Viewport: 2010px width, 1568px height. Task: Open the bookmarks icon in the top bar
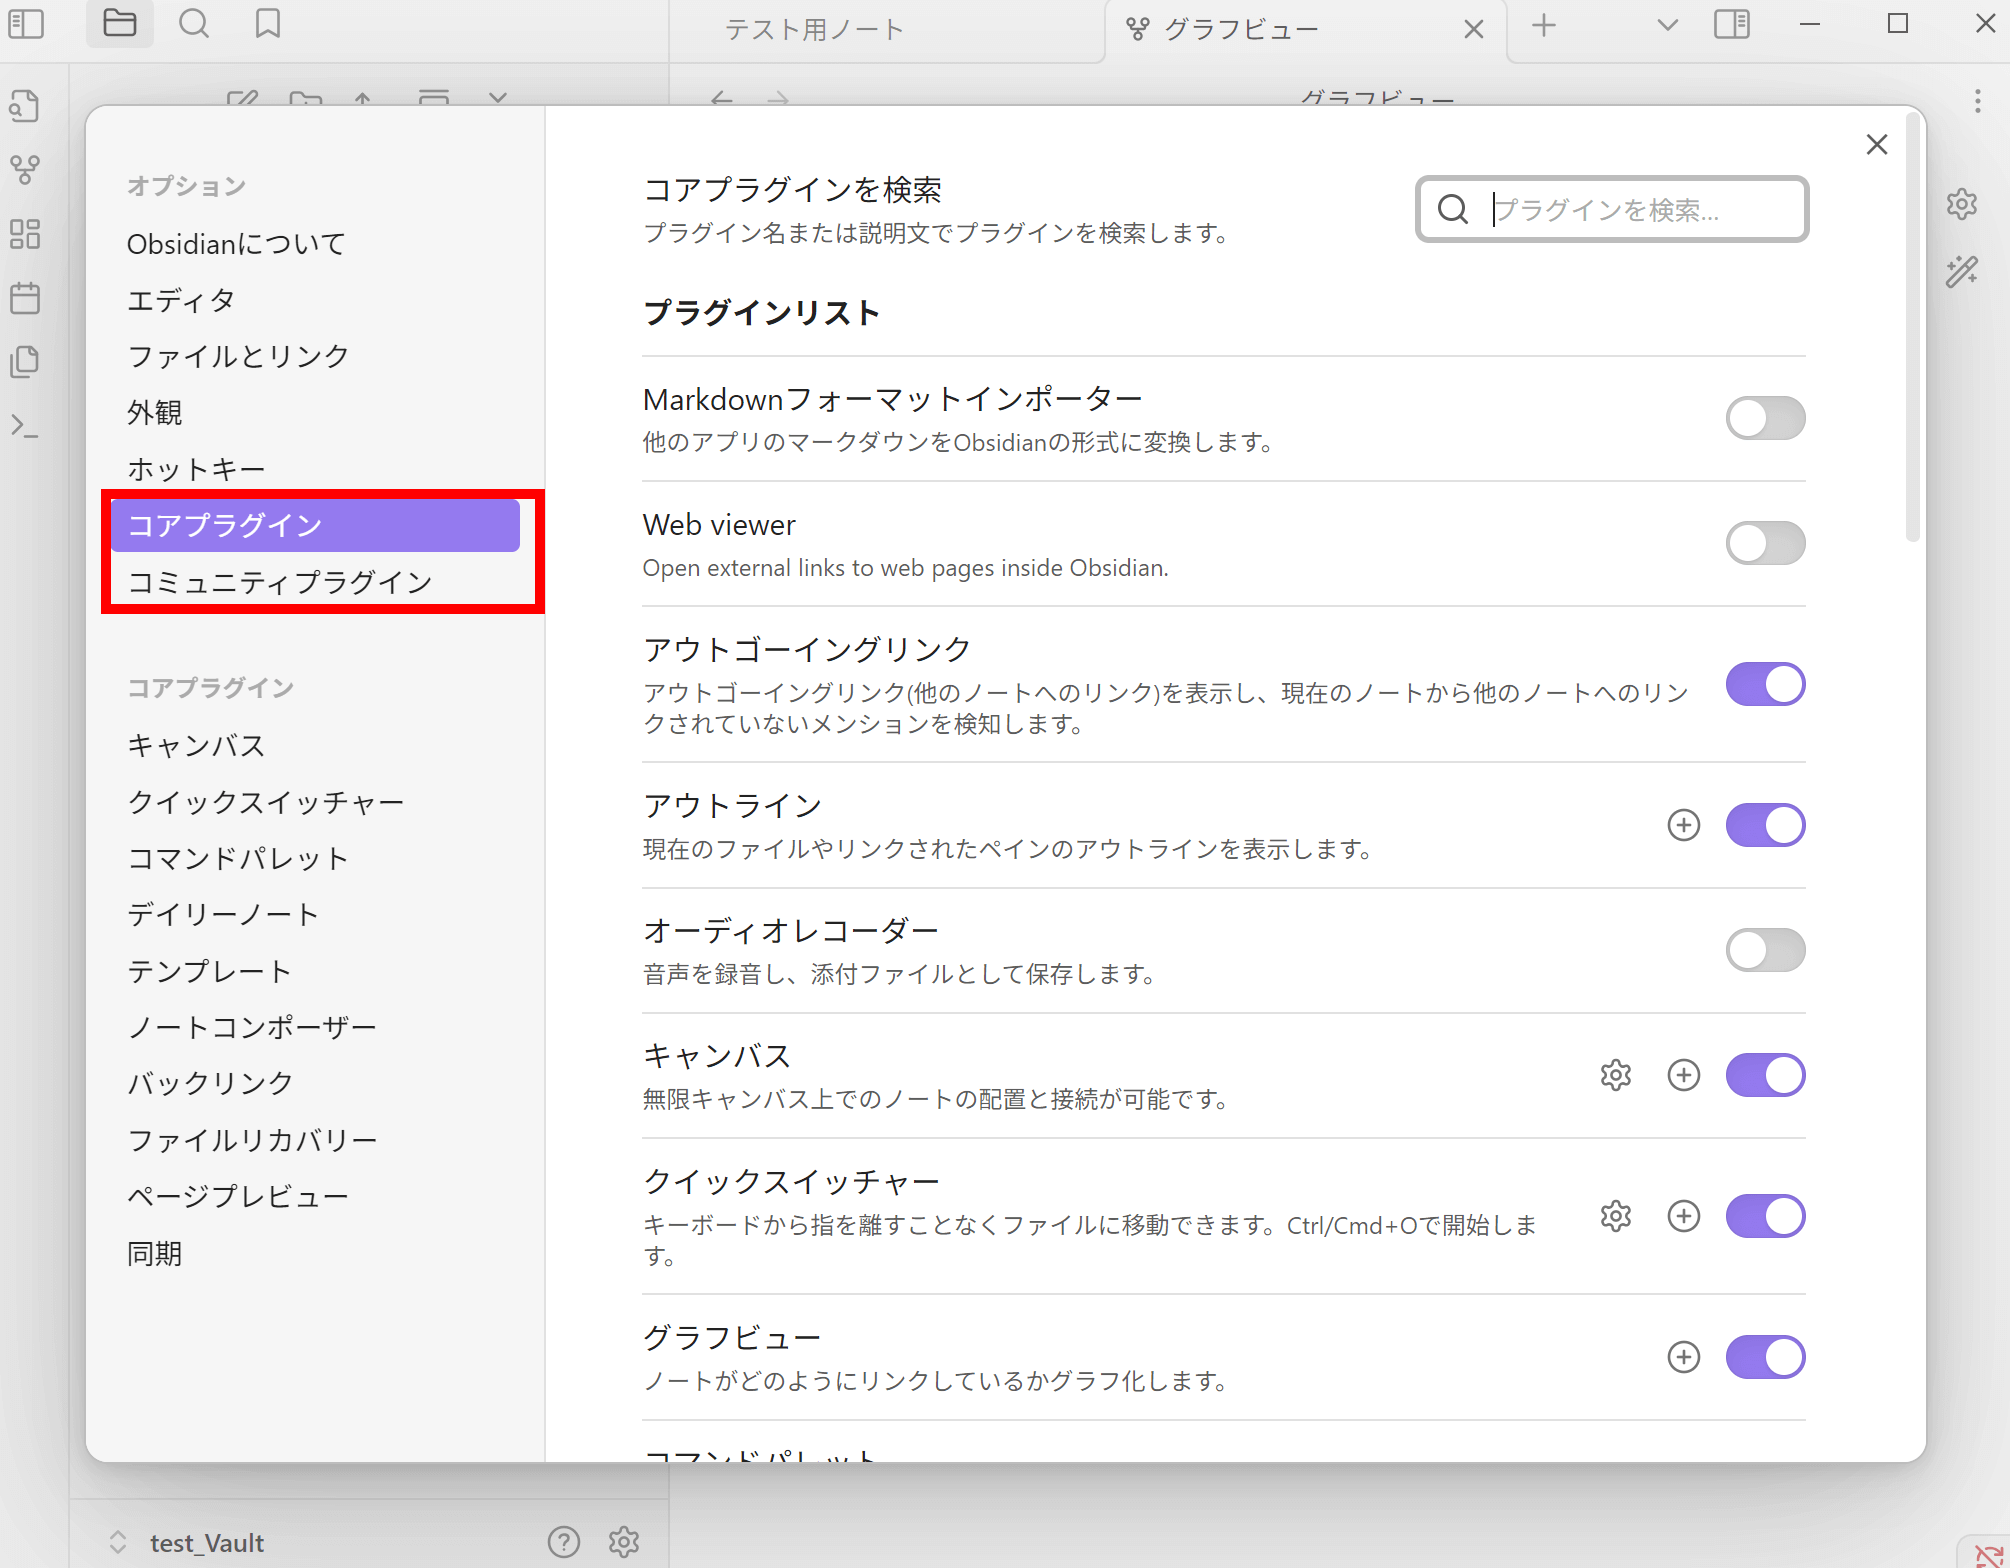tap(267, 23)
